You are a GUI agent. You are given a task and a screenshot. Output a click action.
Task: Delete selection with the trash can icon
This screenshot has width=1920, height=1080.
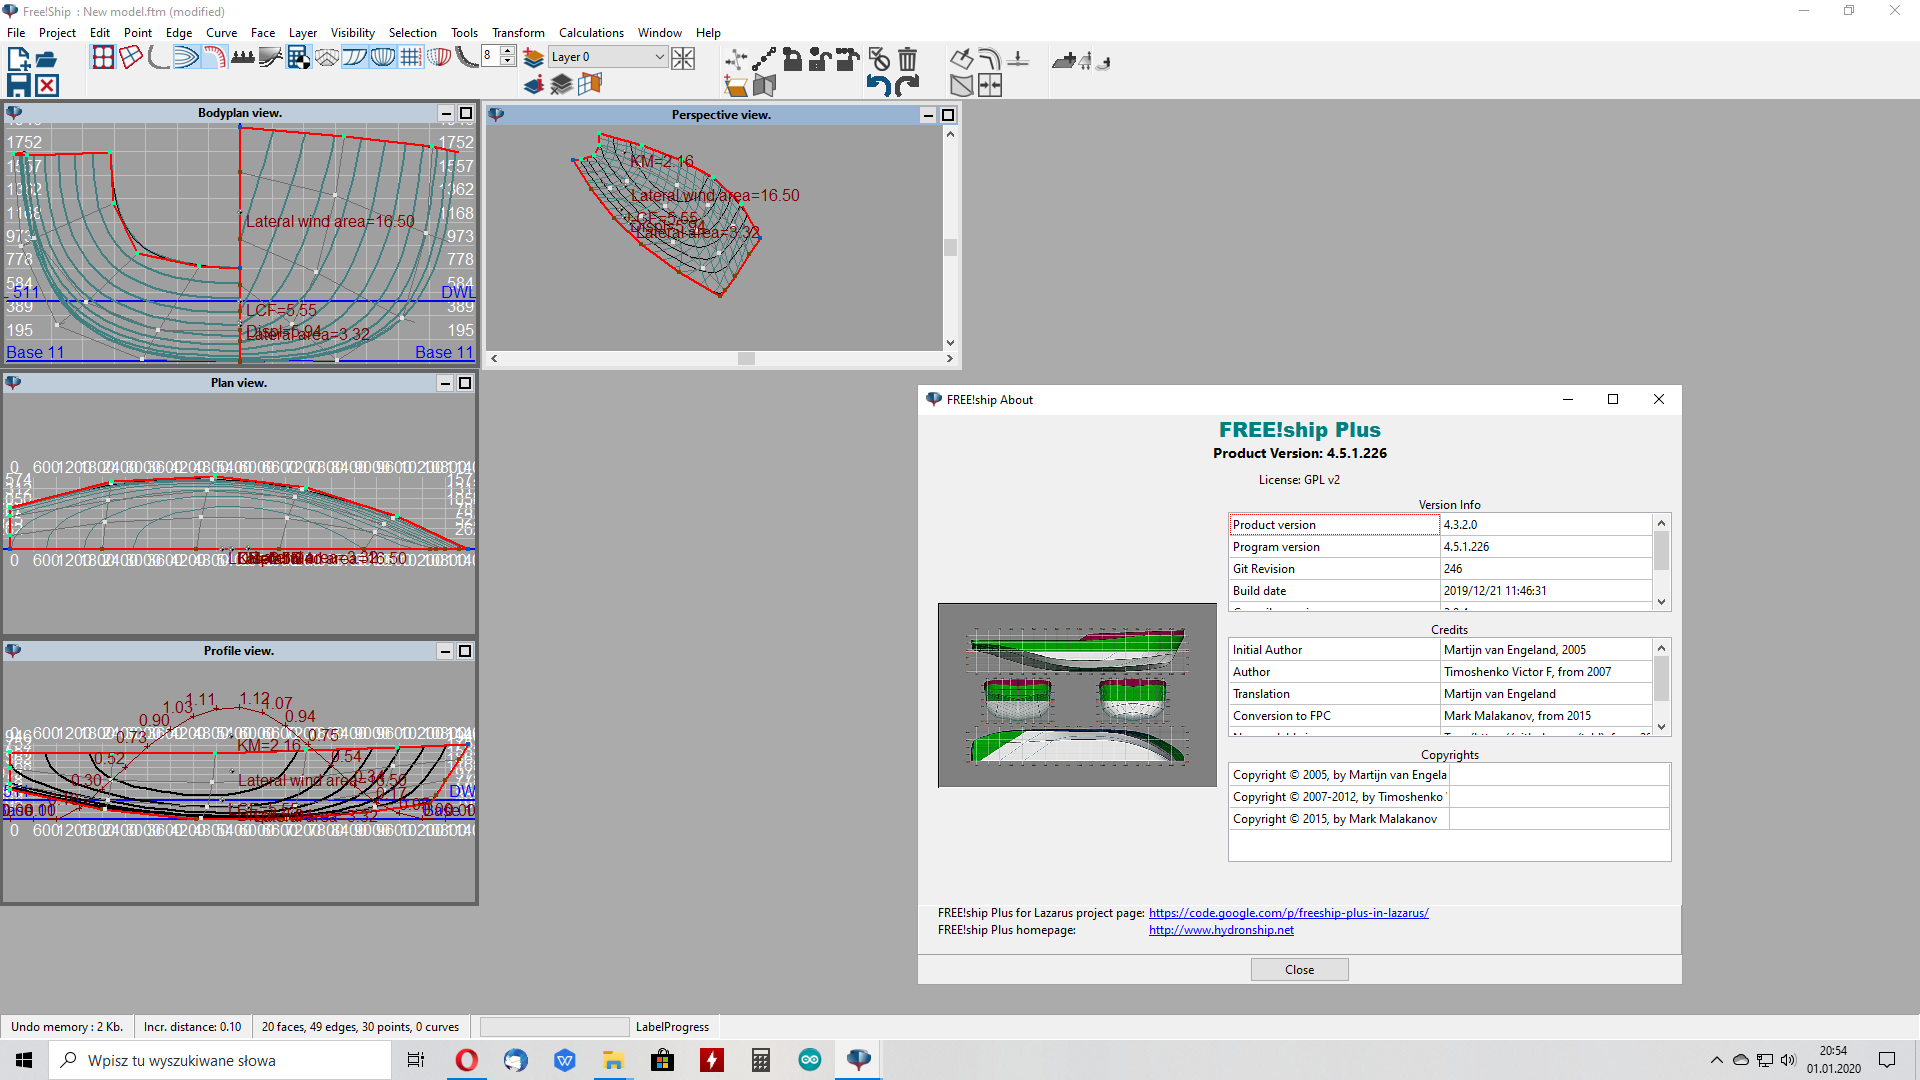pyautogui.click(x=907, y=59)
